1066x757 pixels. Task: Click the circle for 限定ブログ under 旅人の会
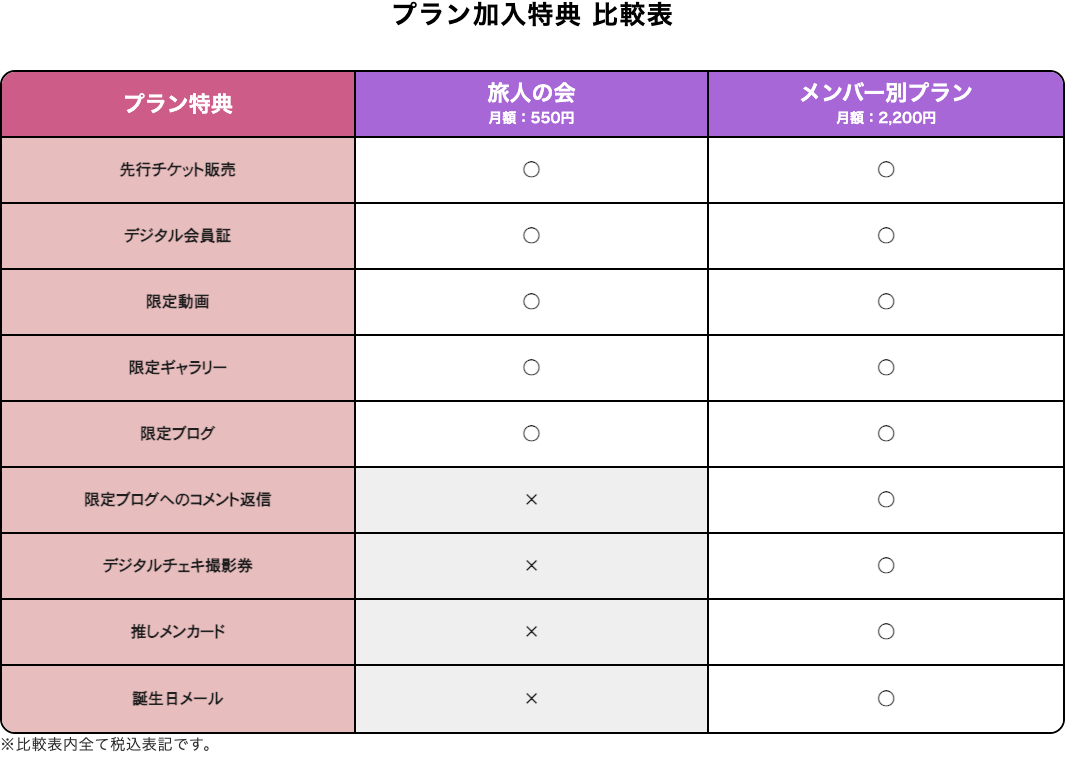[x=531, y=434]
